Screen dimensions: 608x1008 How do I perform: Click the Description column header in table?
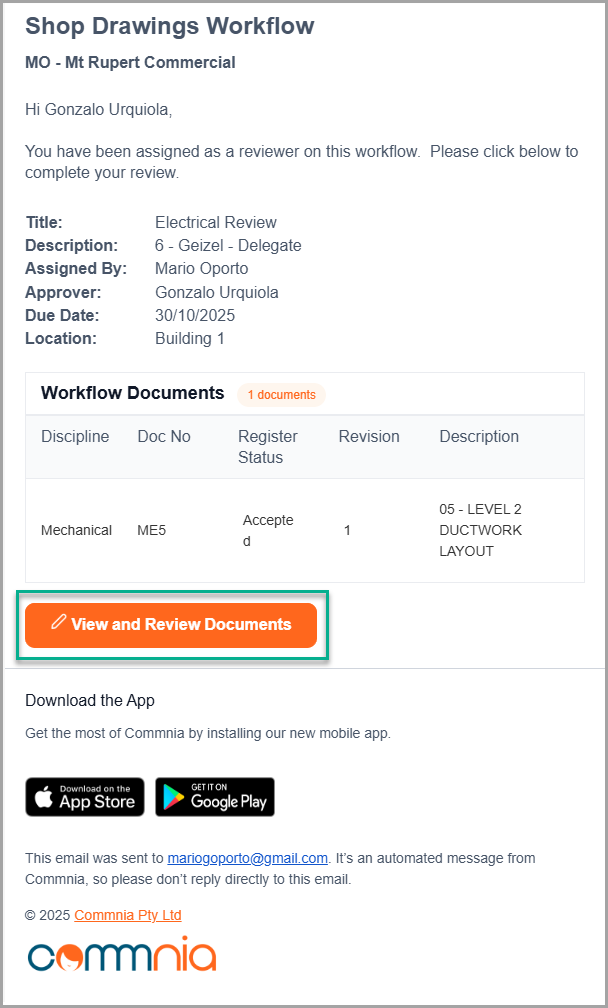coord(479,437)
